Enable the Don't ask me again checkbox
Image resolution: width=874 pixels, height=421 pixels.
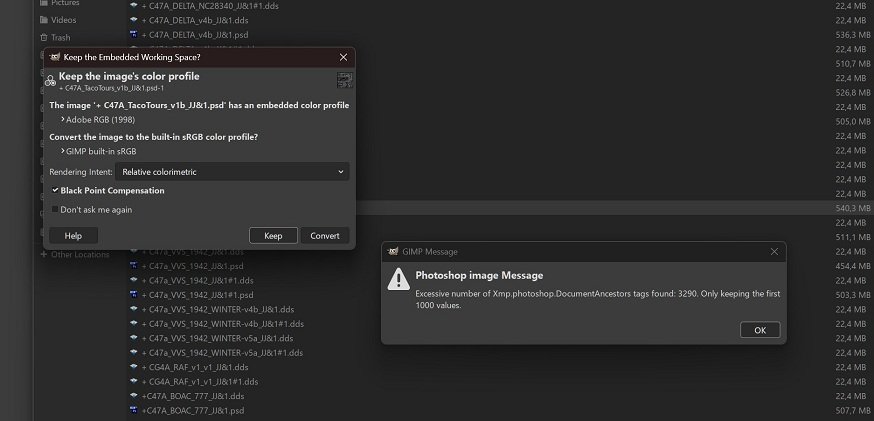55,210
